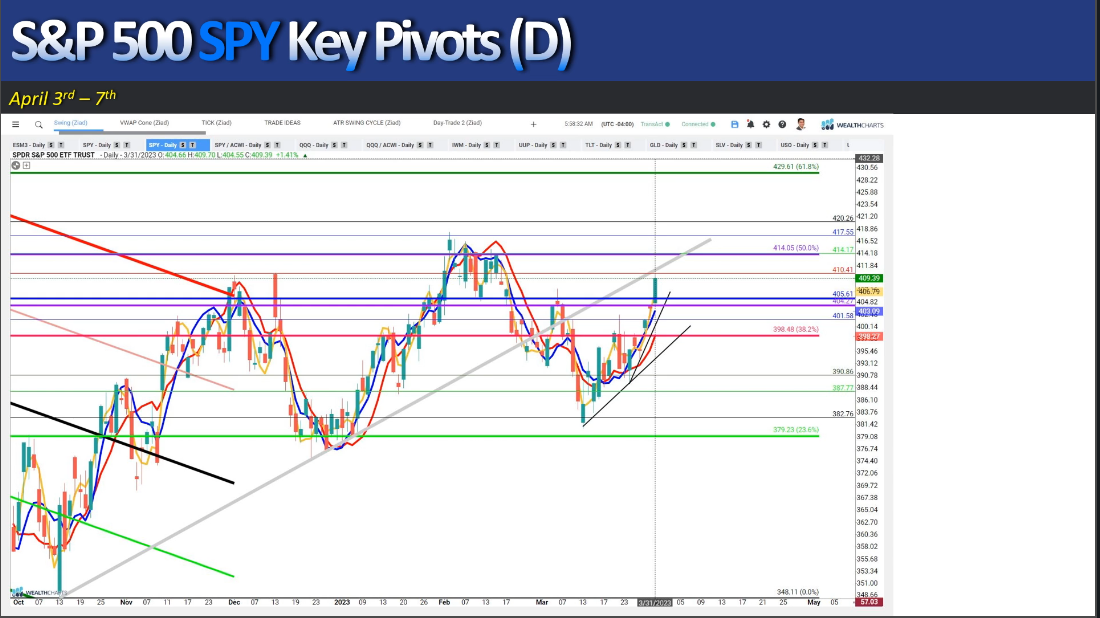The image size is (1100, 618).
Task: Click the WealthCharts logo
Action: click(852, 125)
